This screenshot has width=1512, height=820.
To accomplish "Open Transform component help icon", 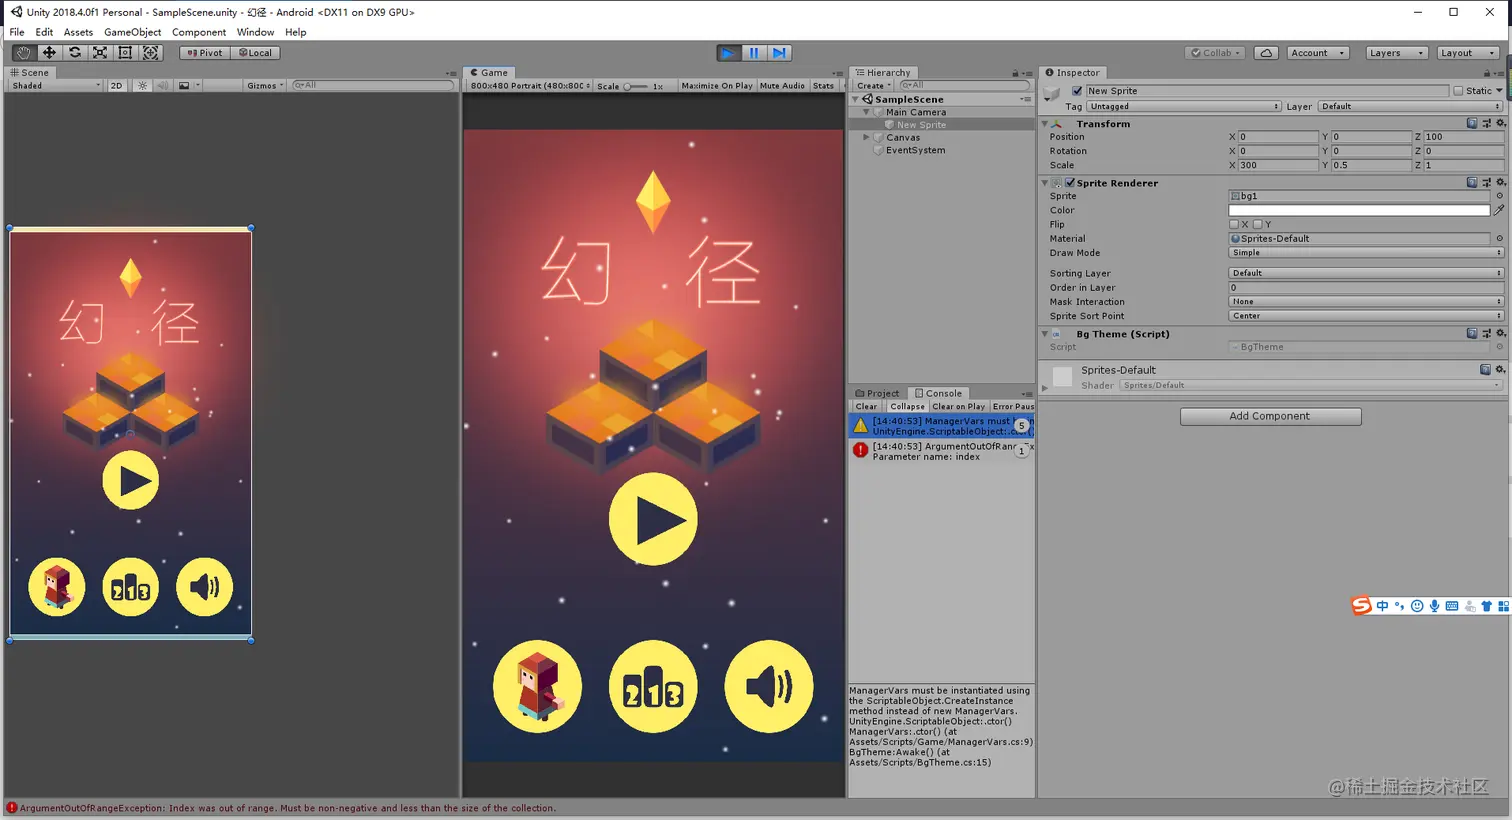I will [x=1472, y=124].
